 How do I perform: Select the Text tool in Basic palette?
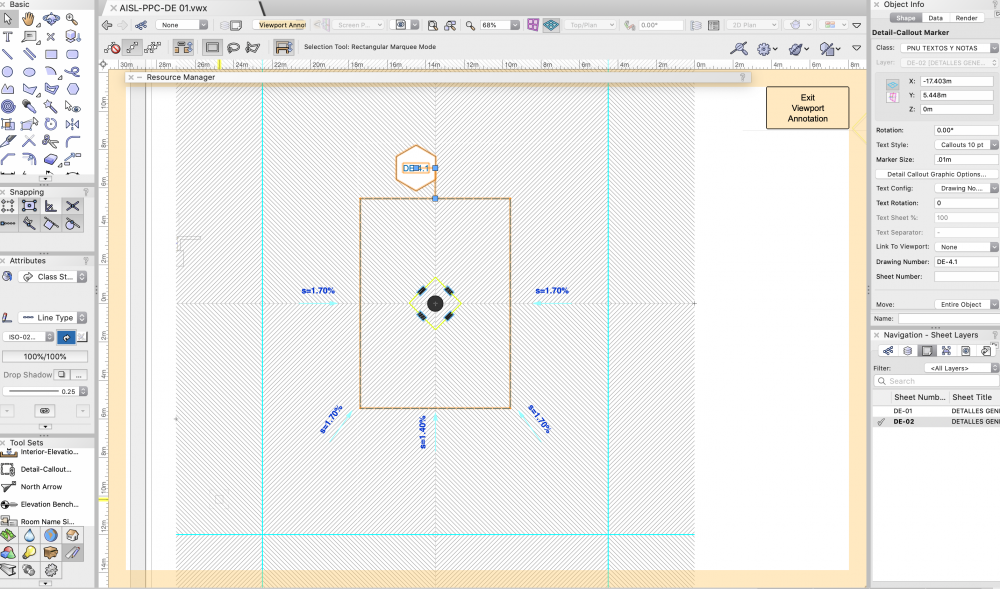8,37
